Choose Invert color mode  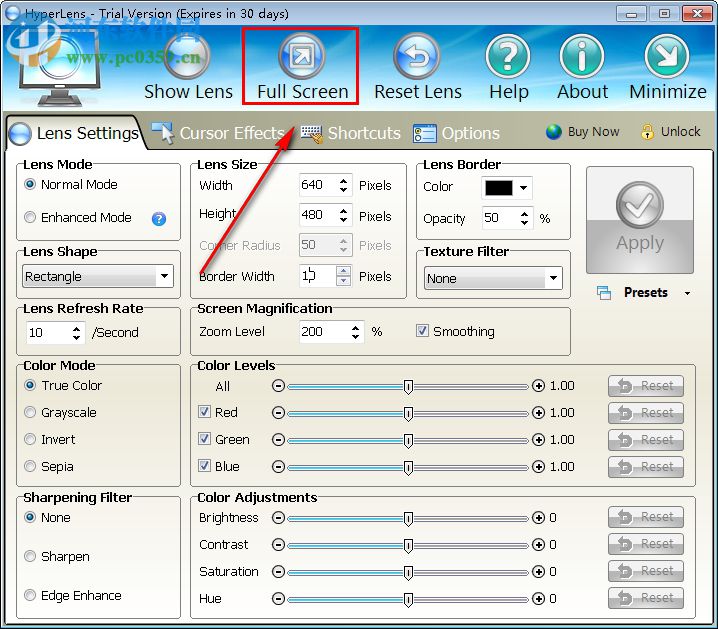point(30,439)
